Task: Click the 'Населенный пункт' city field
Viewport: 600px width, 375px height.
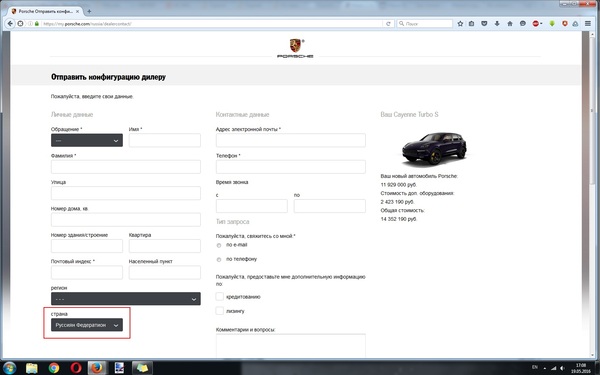Action: 165,272
